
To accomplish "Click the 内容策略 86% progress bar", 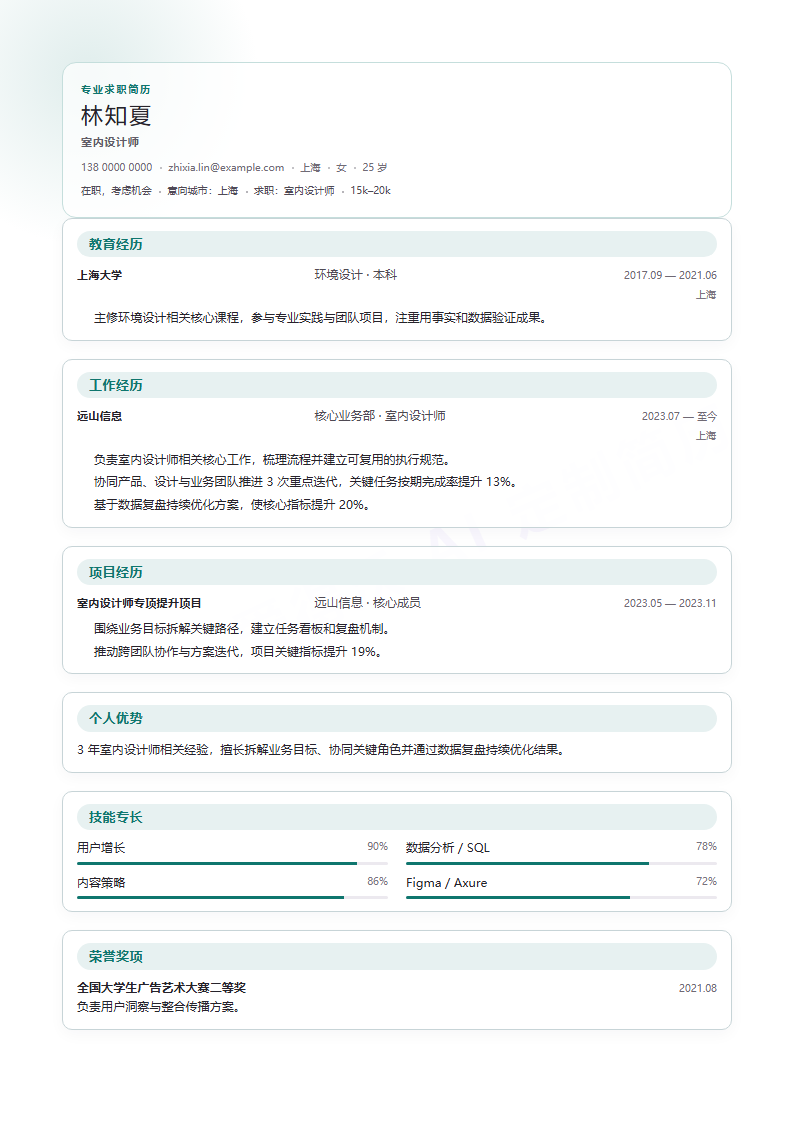I will coord(233,897).
